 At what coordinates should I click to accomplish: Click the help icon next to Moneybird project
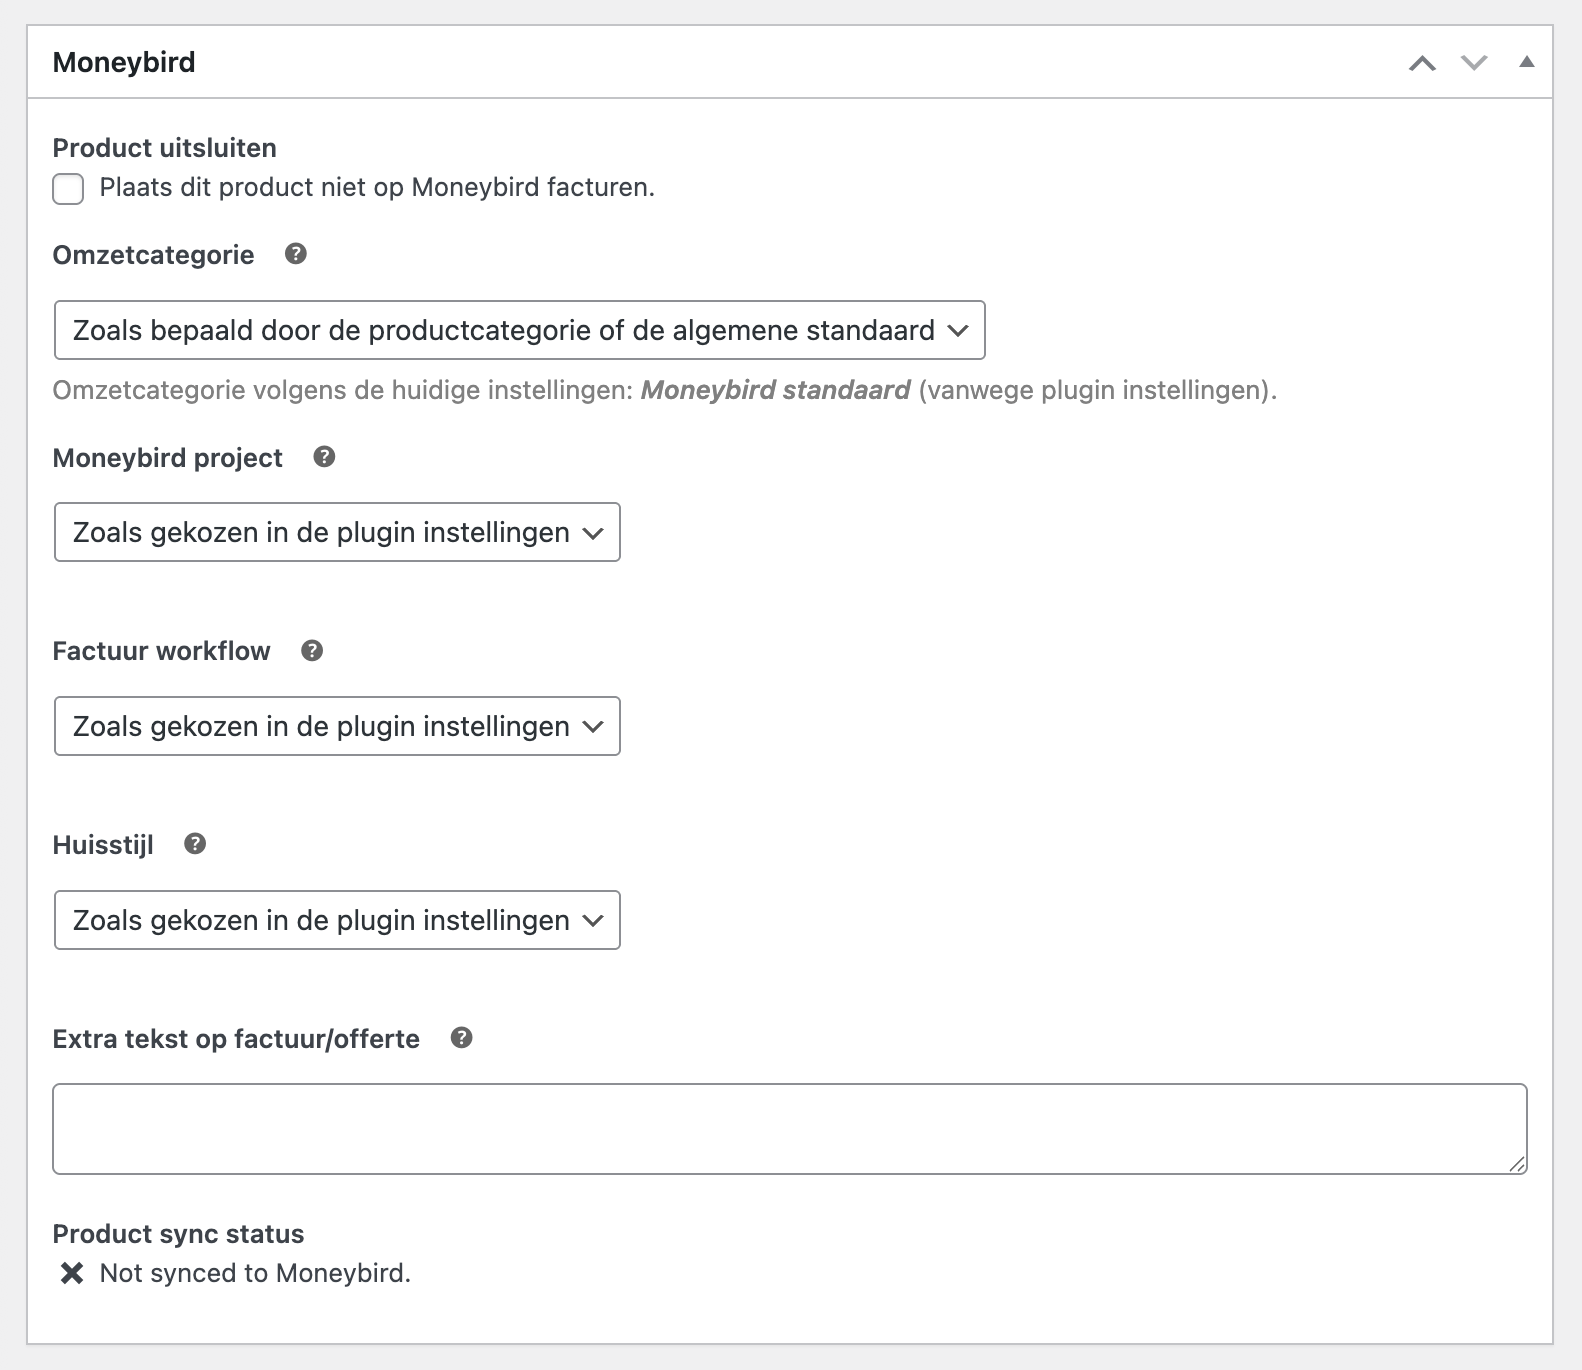(324, 457)
